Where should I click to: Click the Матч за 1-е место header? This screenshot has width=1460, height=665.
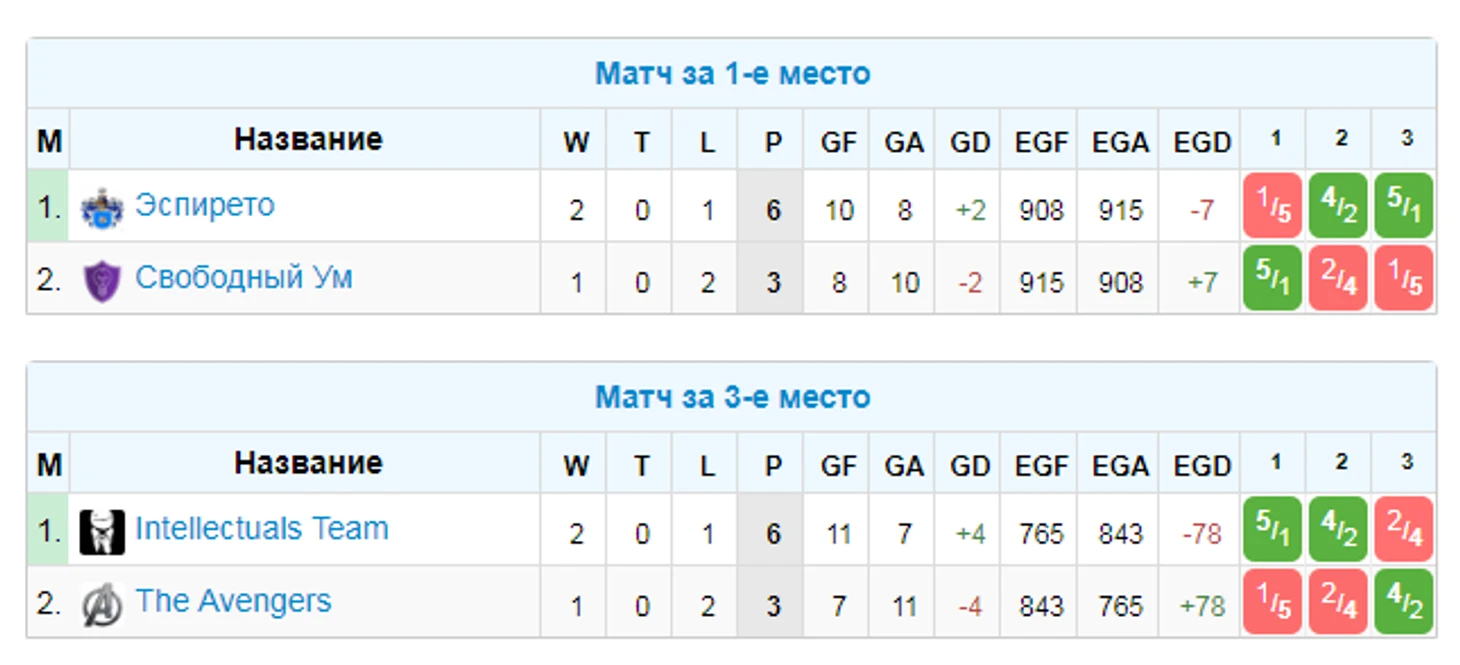[x=732, y=74]
